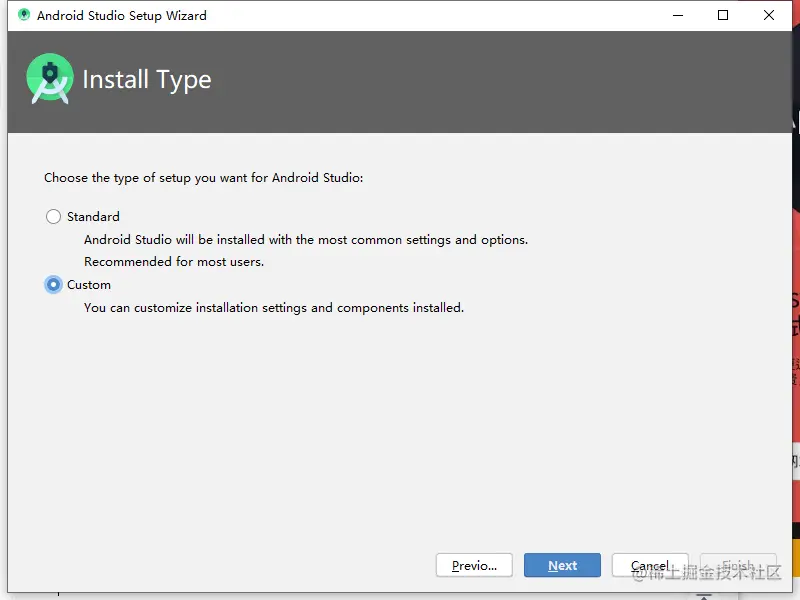This screenshot has height=600, width=800.
Task: Maximize the Setup Wizard window
Action: pyautogui.click(x=723, y=15)
